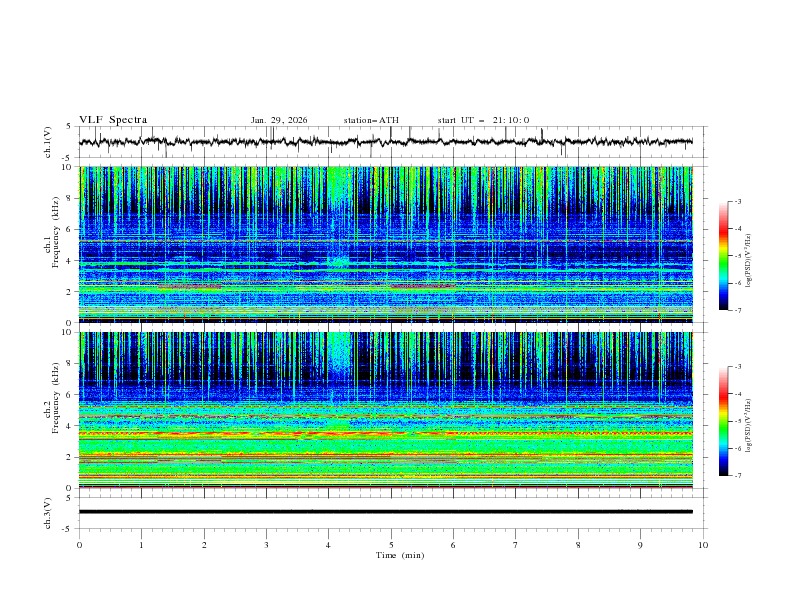Click the ch.2 colorbar log(PSD) label
792x612 pixels.
(748, 426)
